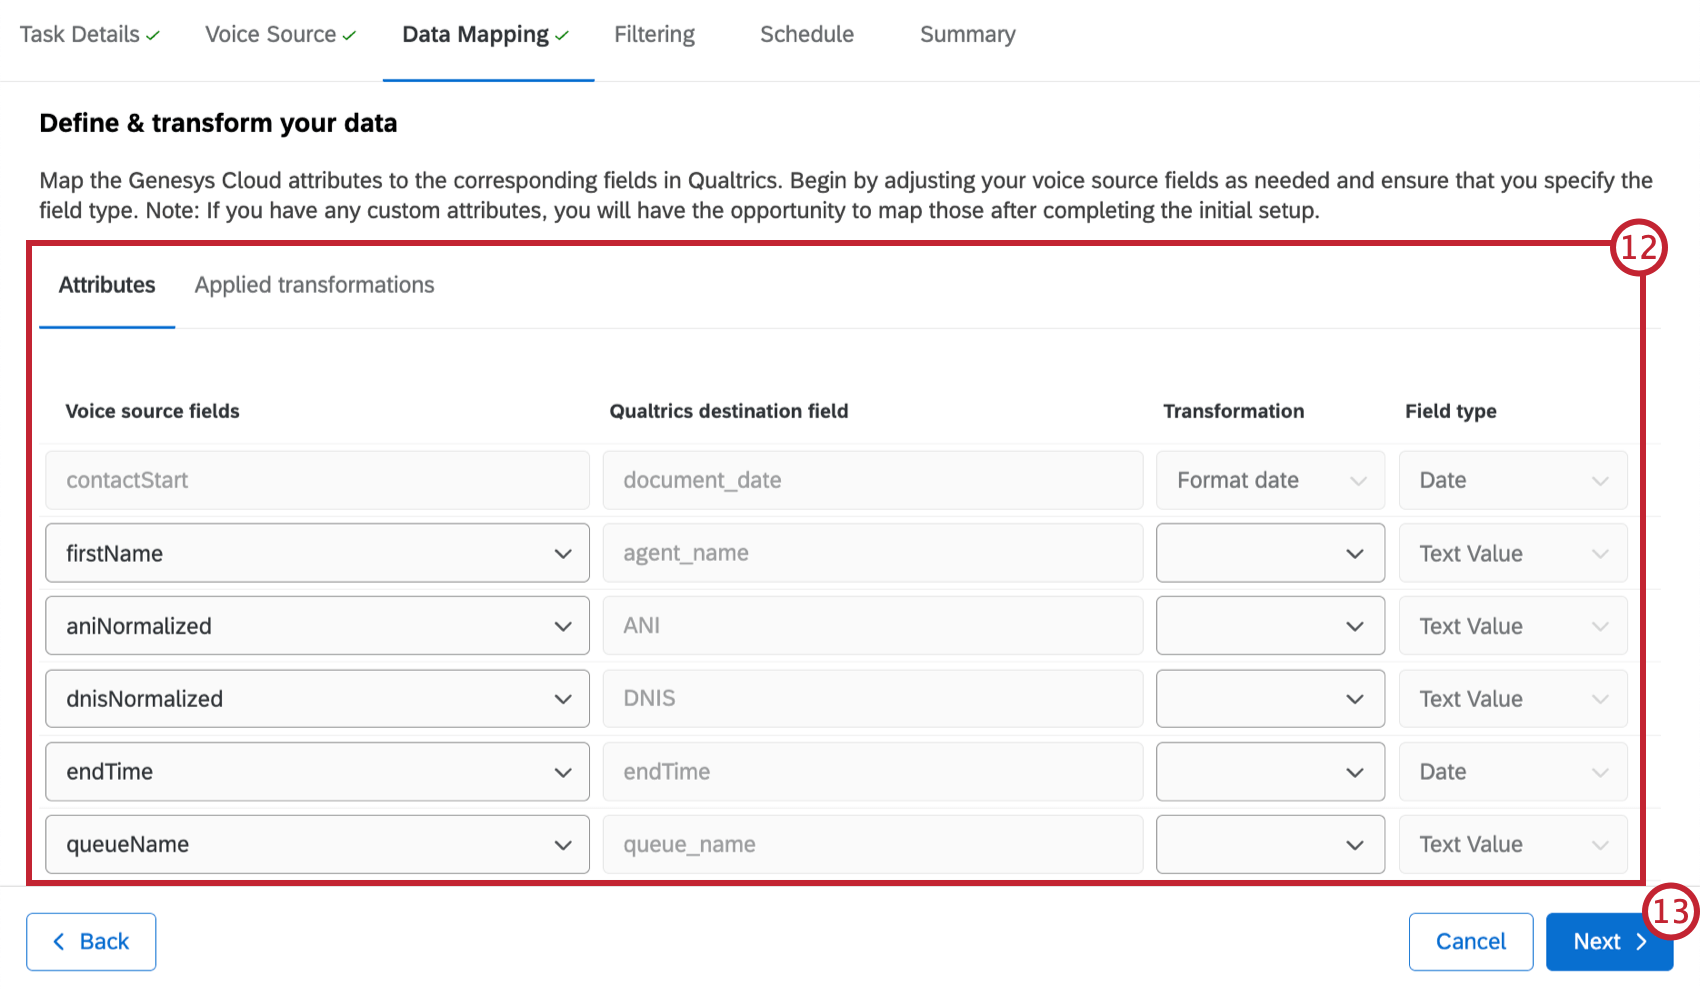1700x990 pixels.
Task: Expand the queueName field dropdown
Action: (x=563, y=844)
